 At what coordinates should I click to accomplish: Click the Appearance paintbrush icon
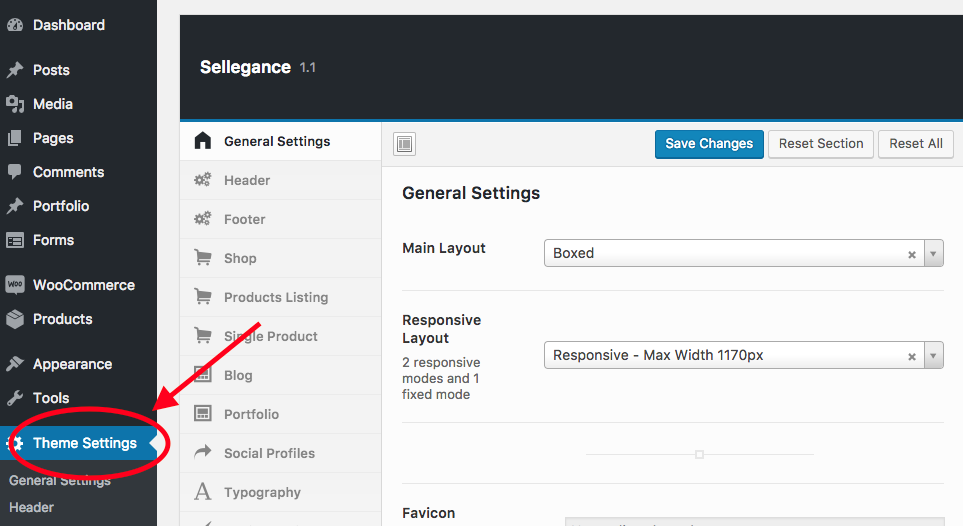click(x=15, y=364)
